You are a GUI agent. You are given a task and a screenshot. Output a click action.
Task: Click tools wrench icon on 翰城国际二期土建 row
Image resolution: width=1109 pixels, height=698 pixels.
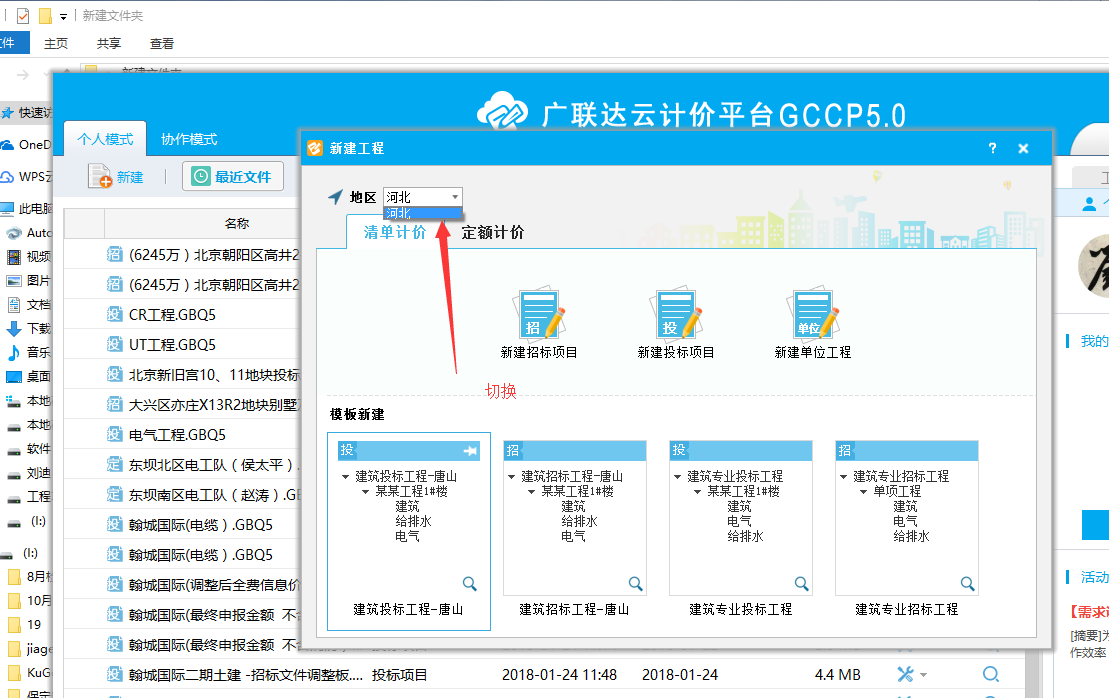tap(906, 674)
